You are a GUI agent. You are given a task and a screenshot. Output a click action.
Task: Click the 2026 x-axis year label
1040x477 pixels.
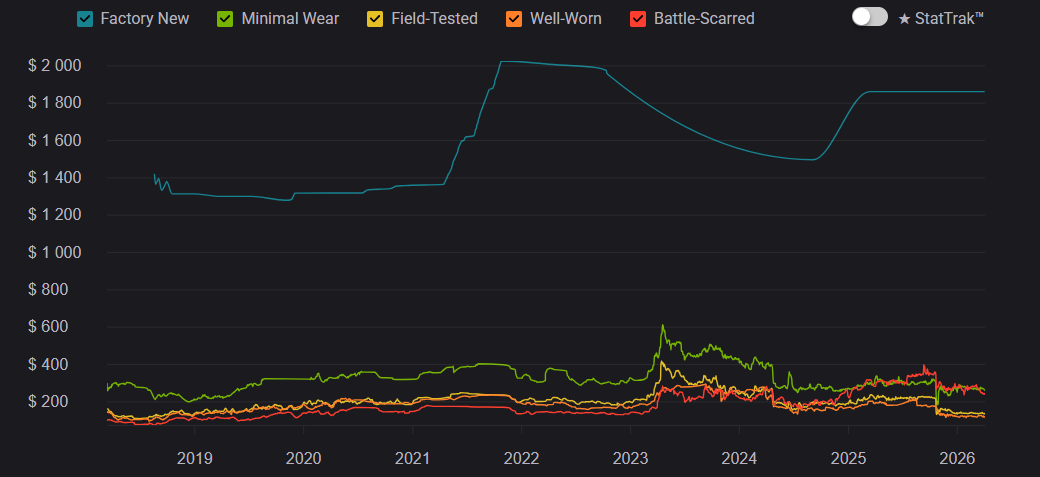pyautogui.click(x=957, y=458)
